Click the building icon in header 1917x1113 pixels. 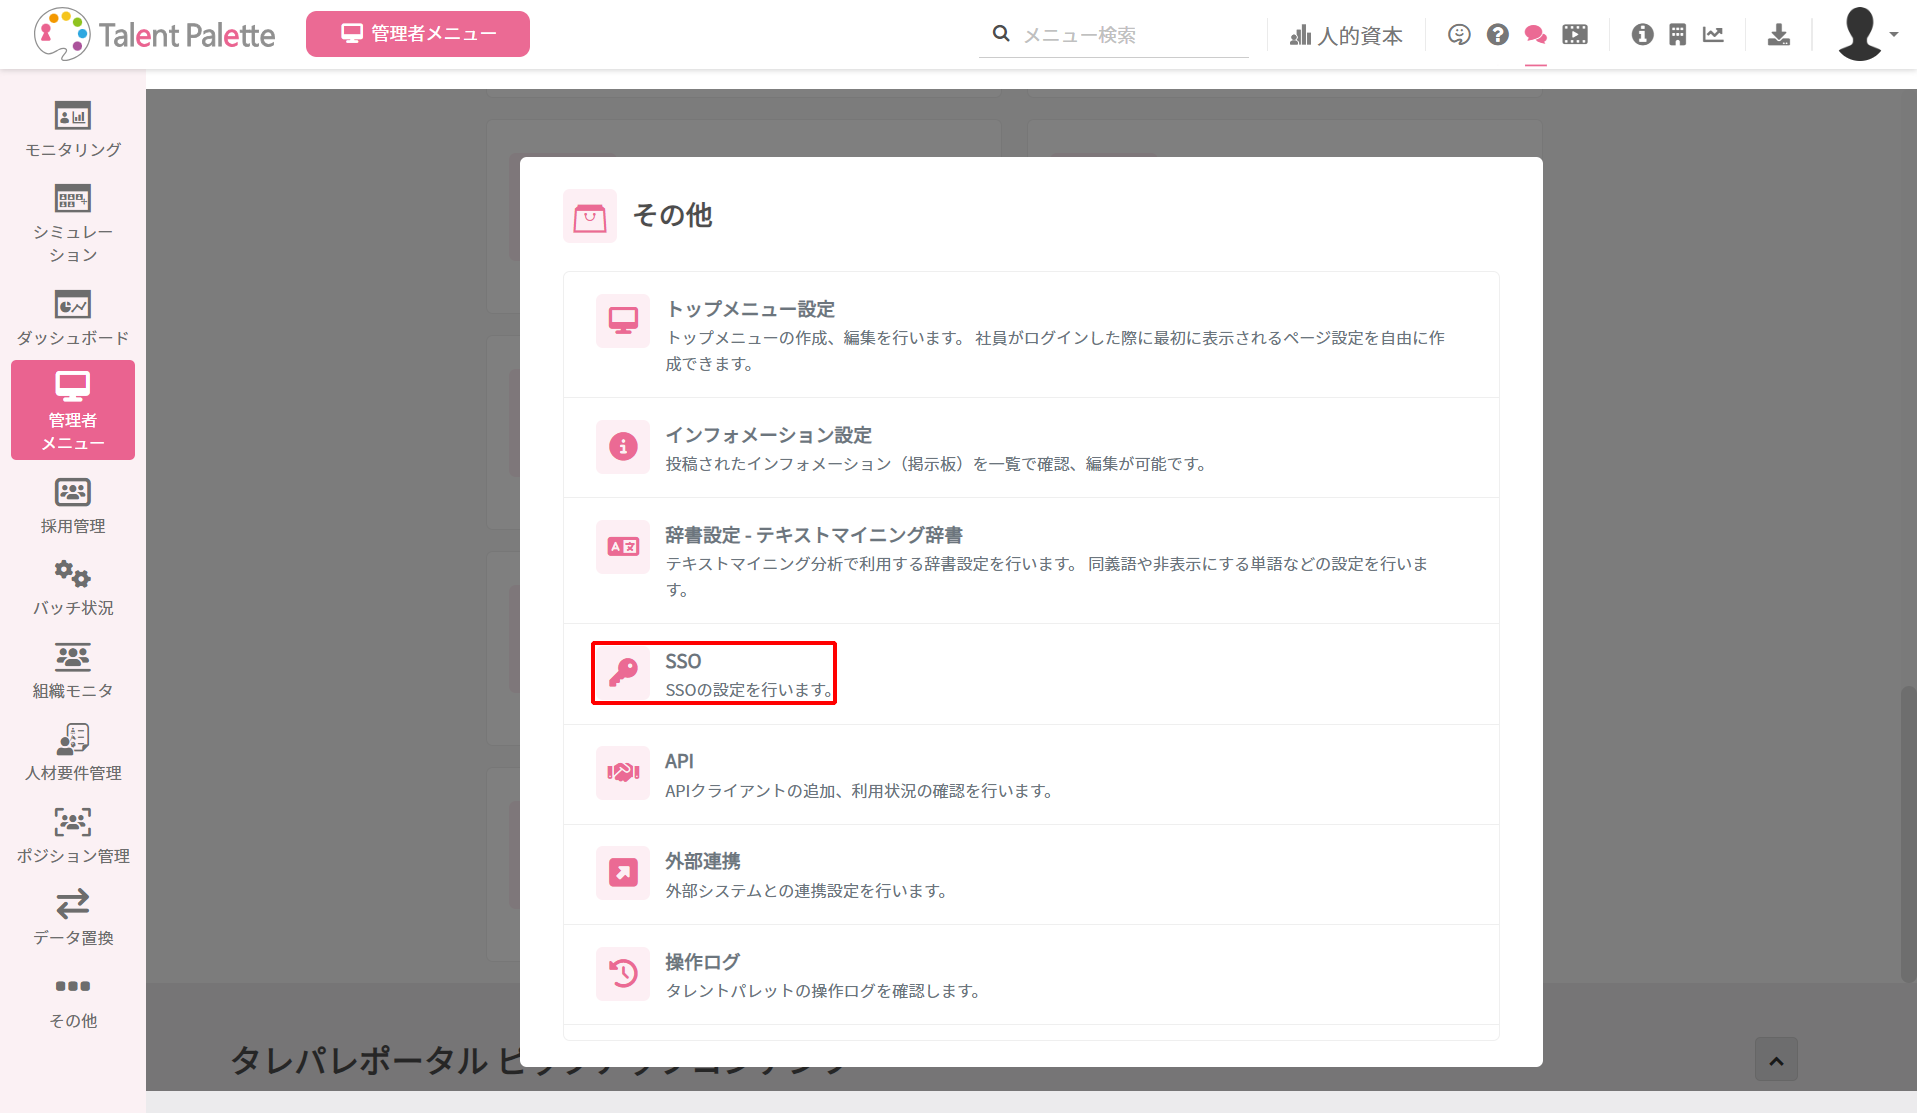coord(1677,35)
